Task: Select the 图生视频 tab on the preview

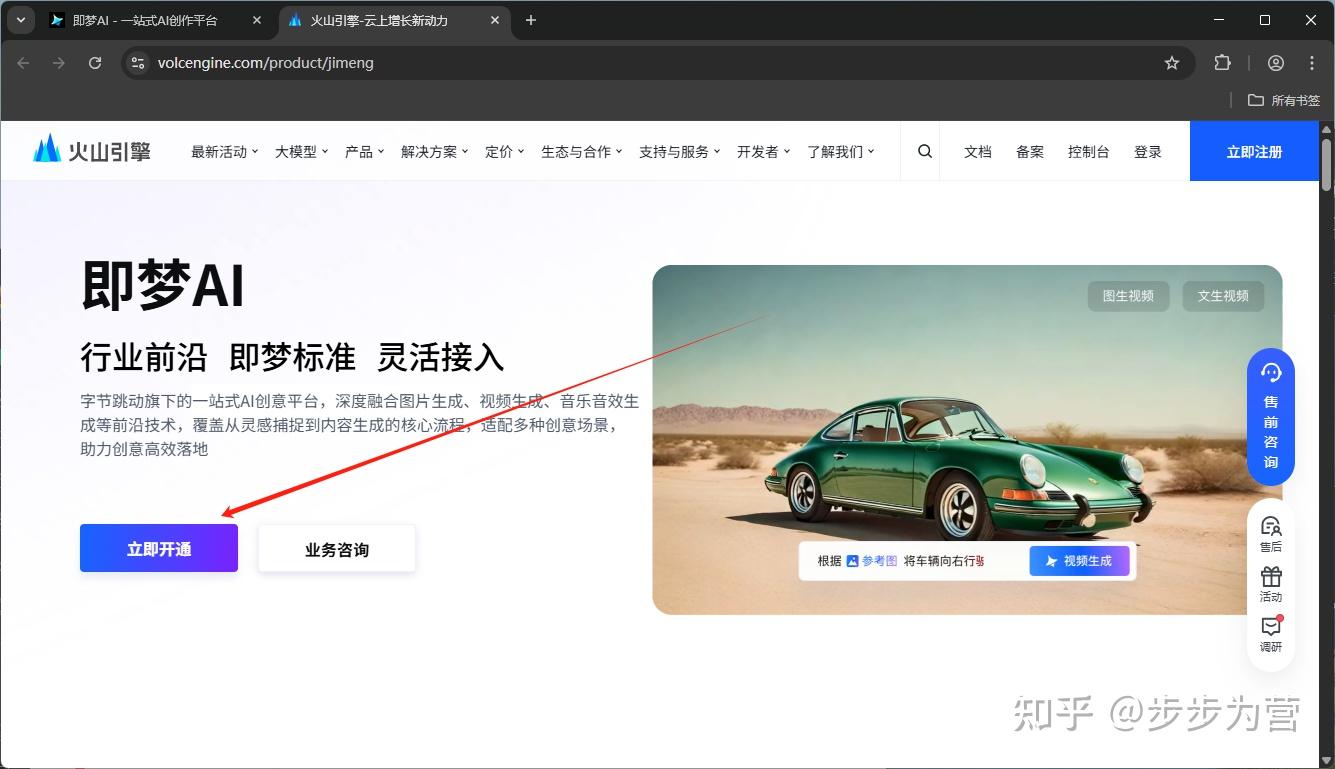Action: tap(1128, 296)
